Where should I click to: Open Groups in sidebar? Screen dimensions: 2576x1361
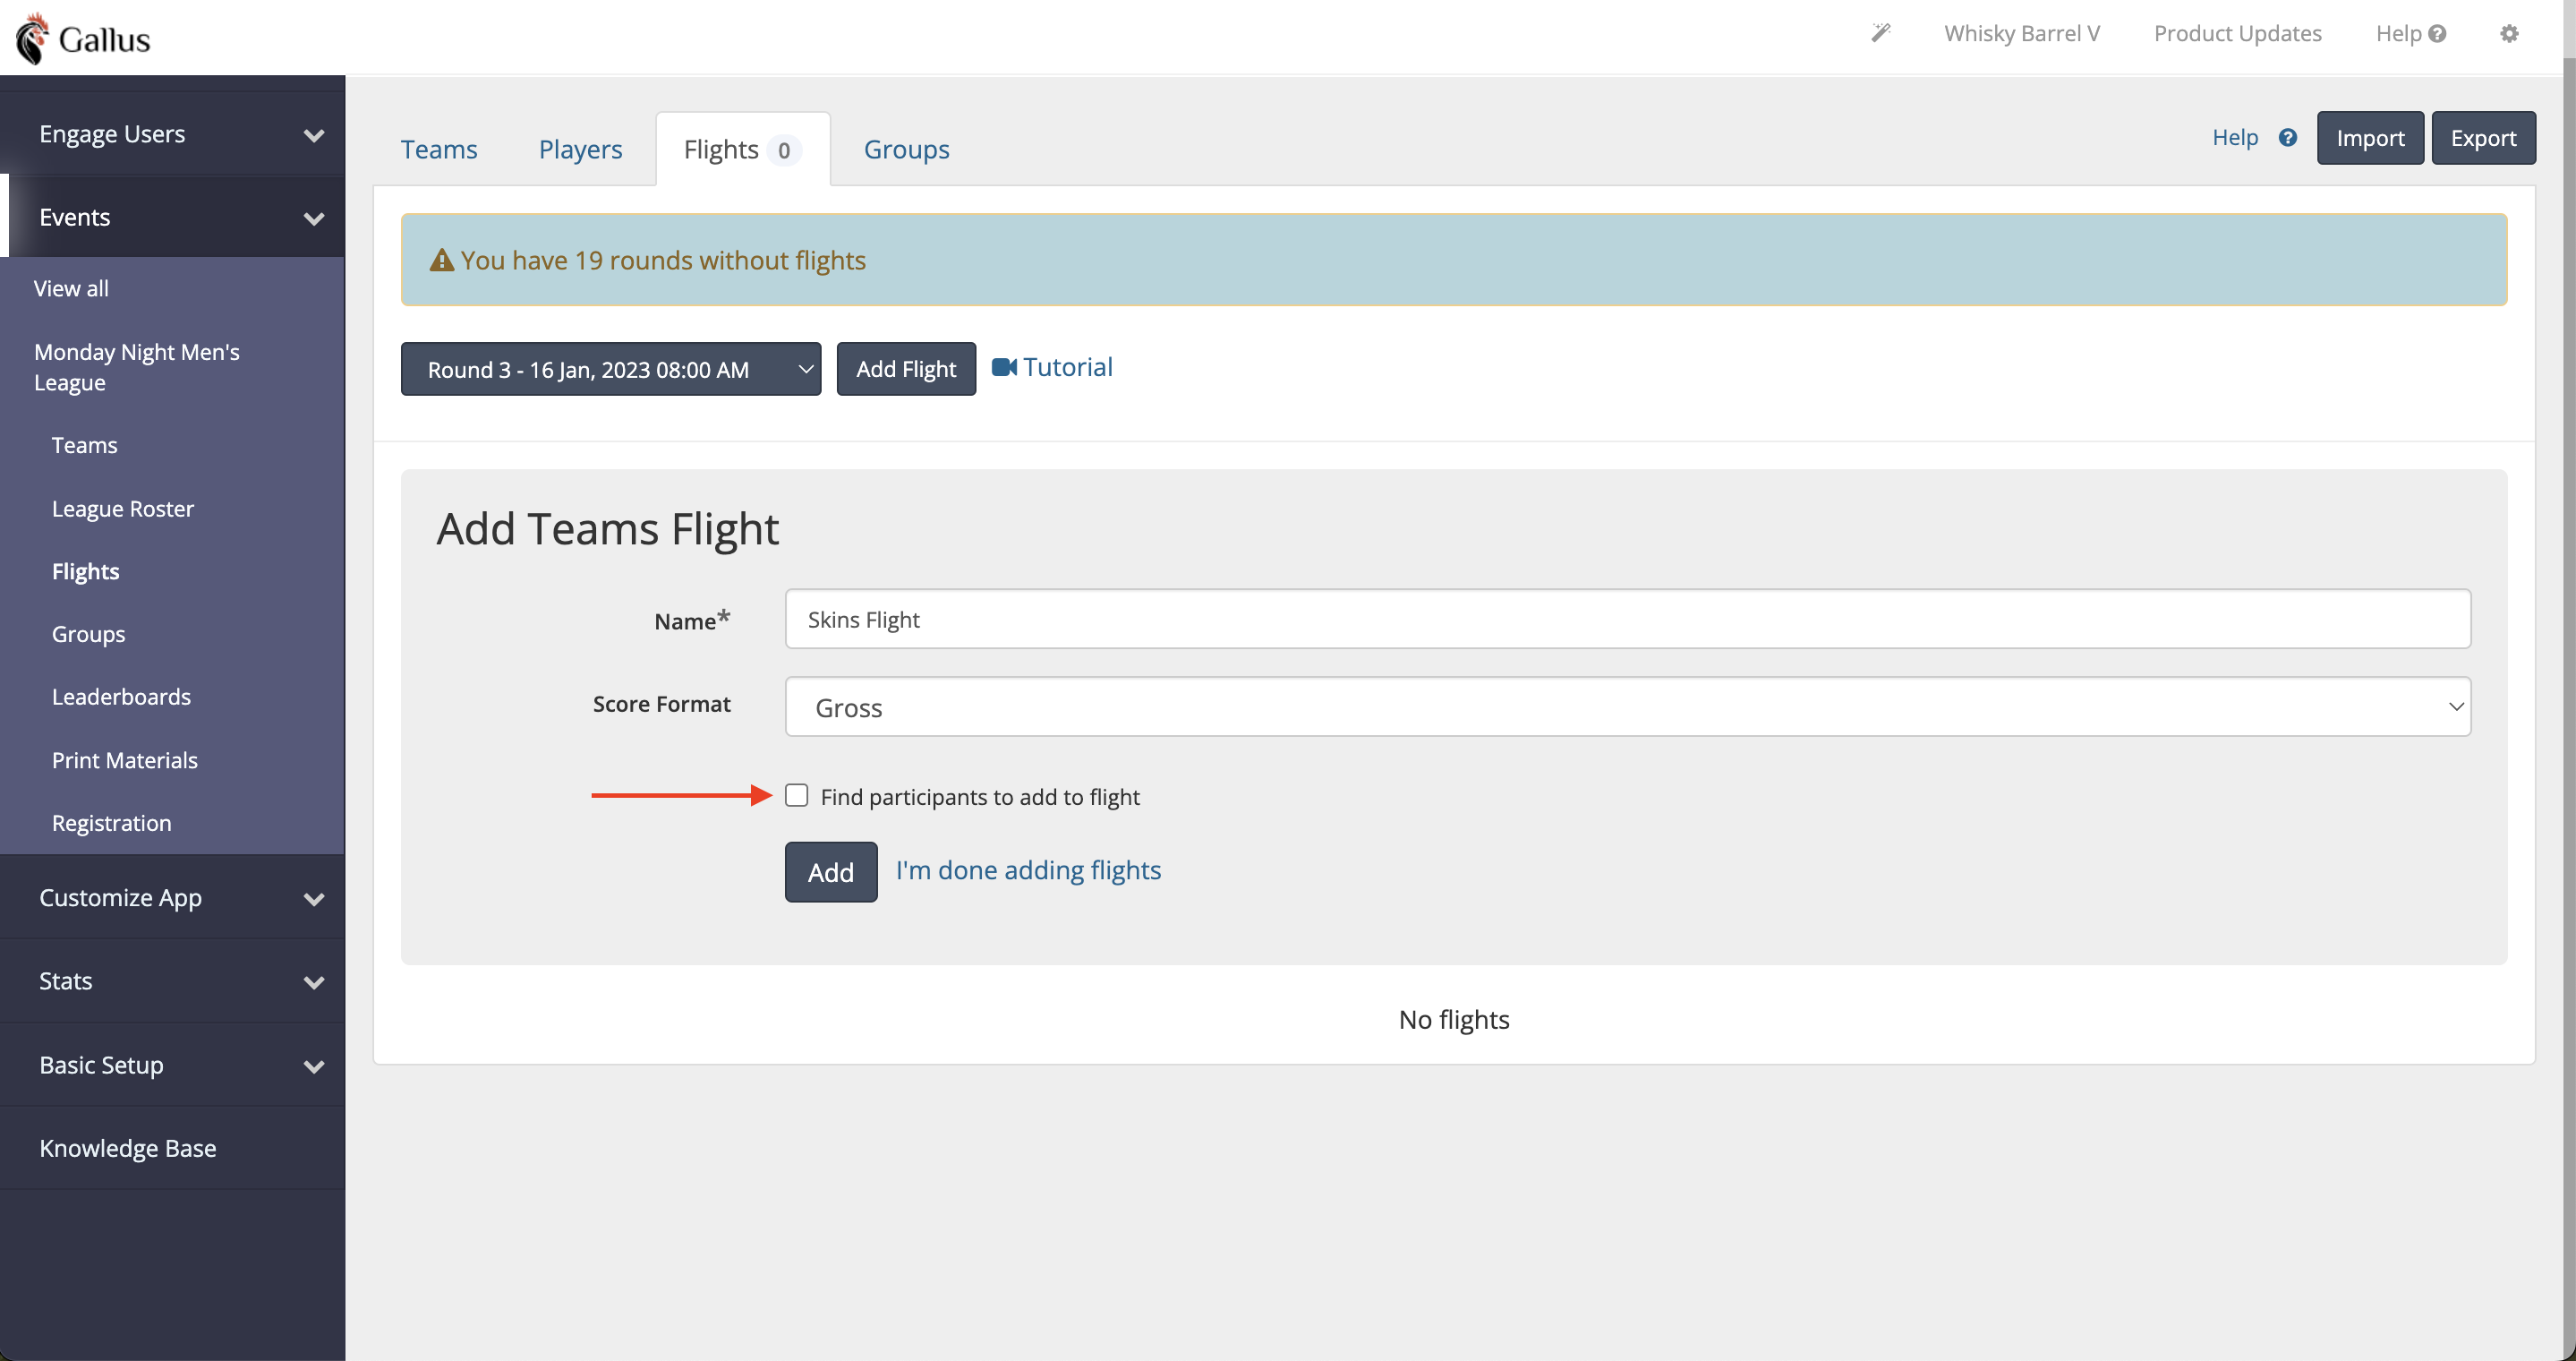click(x=89, y=634)
